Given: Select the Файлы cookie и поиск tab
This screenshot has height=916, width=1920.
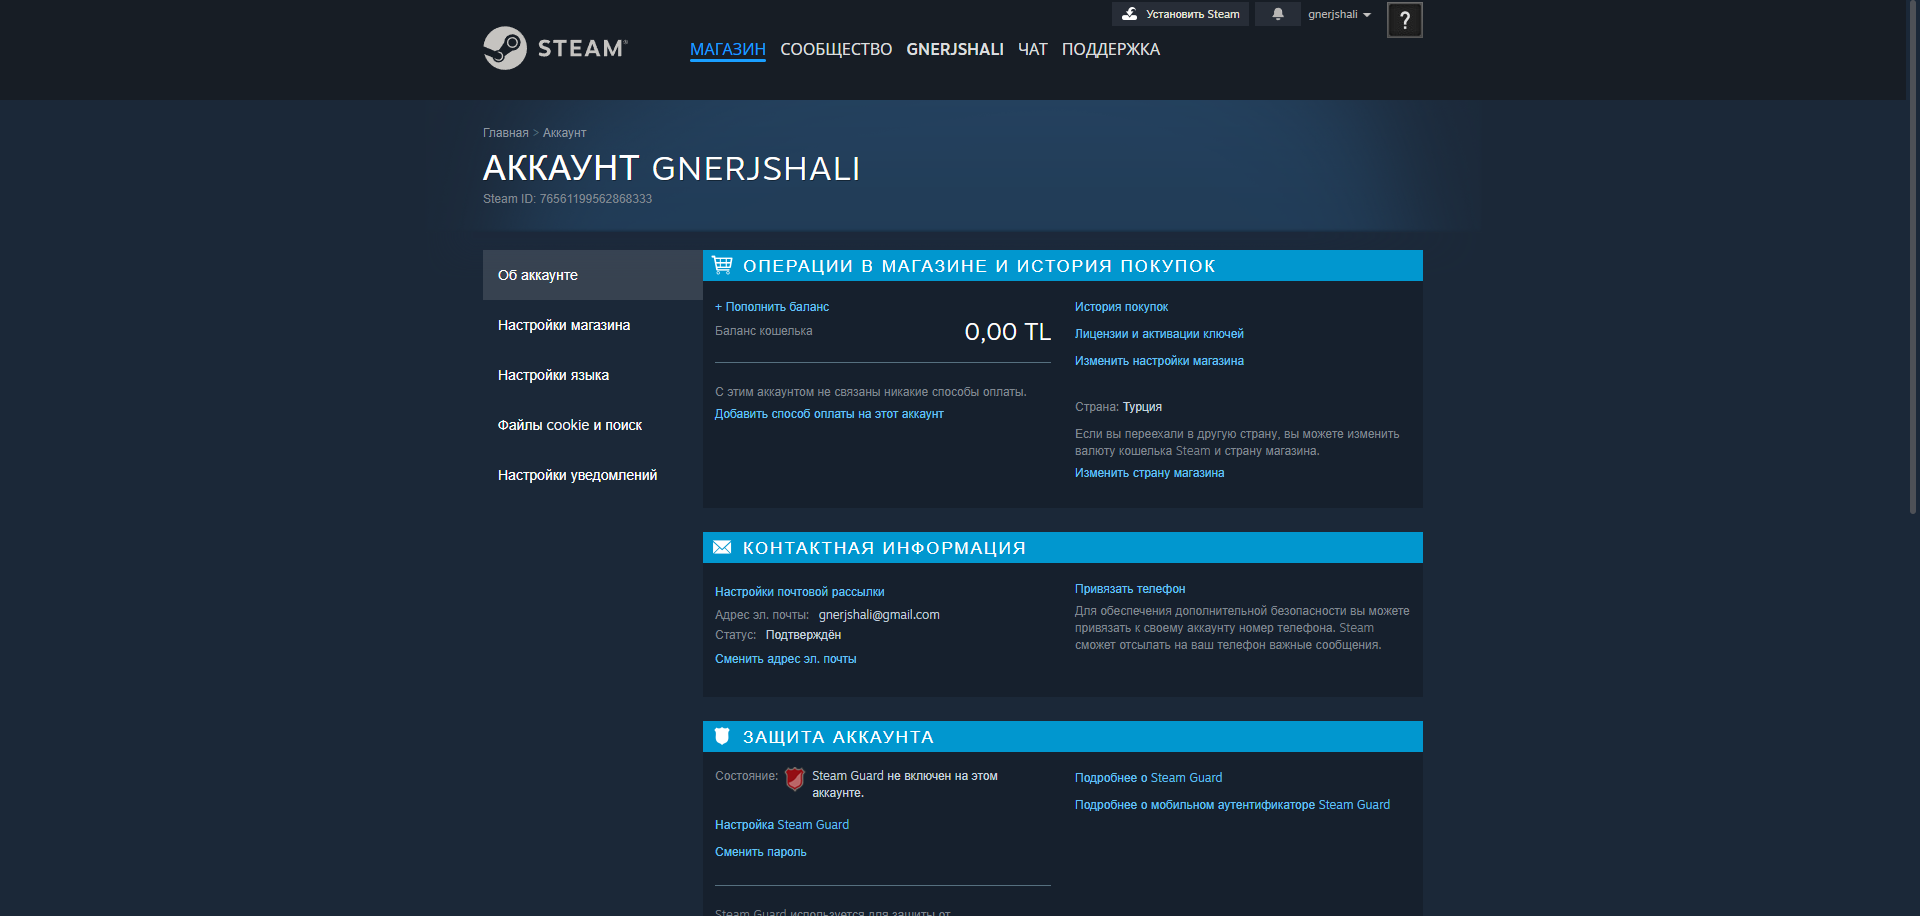Looking at the screenshot, I should tap(593, 425).
